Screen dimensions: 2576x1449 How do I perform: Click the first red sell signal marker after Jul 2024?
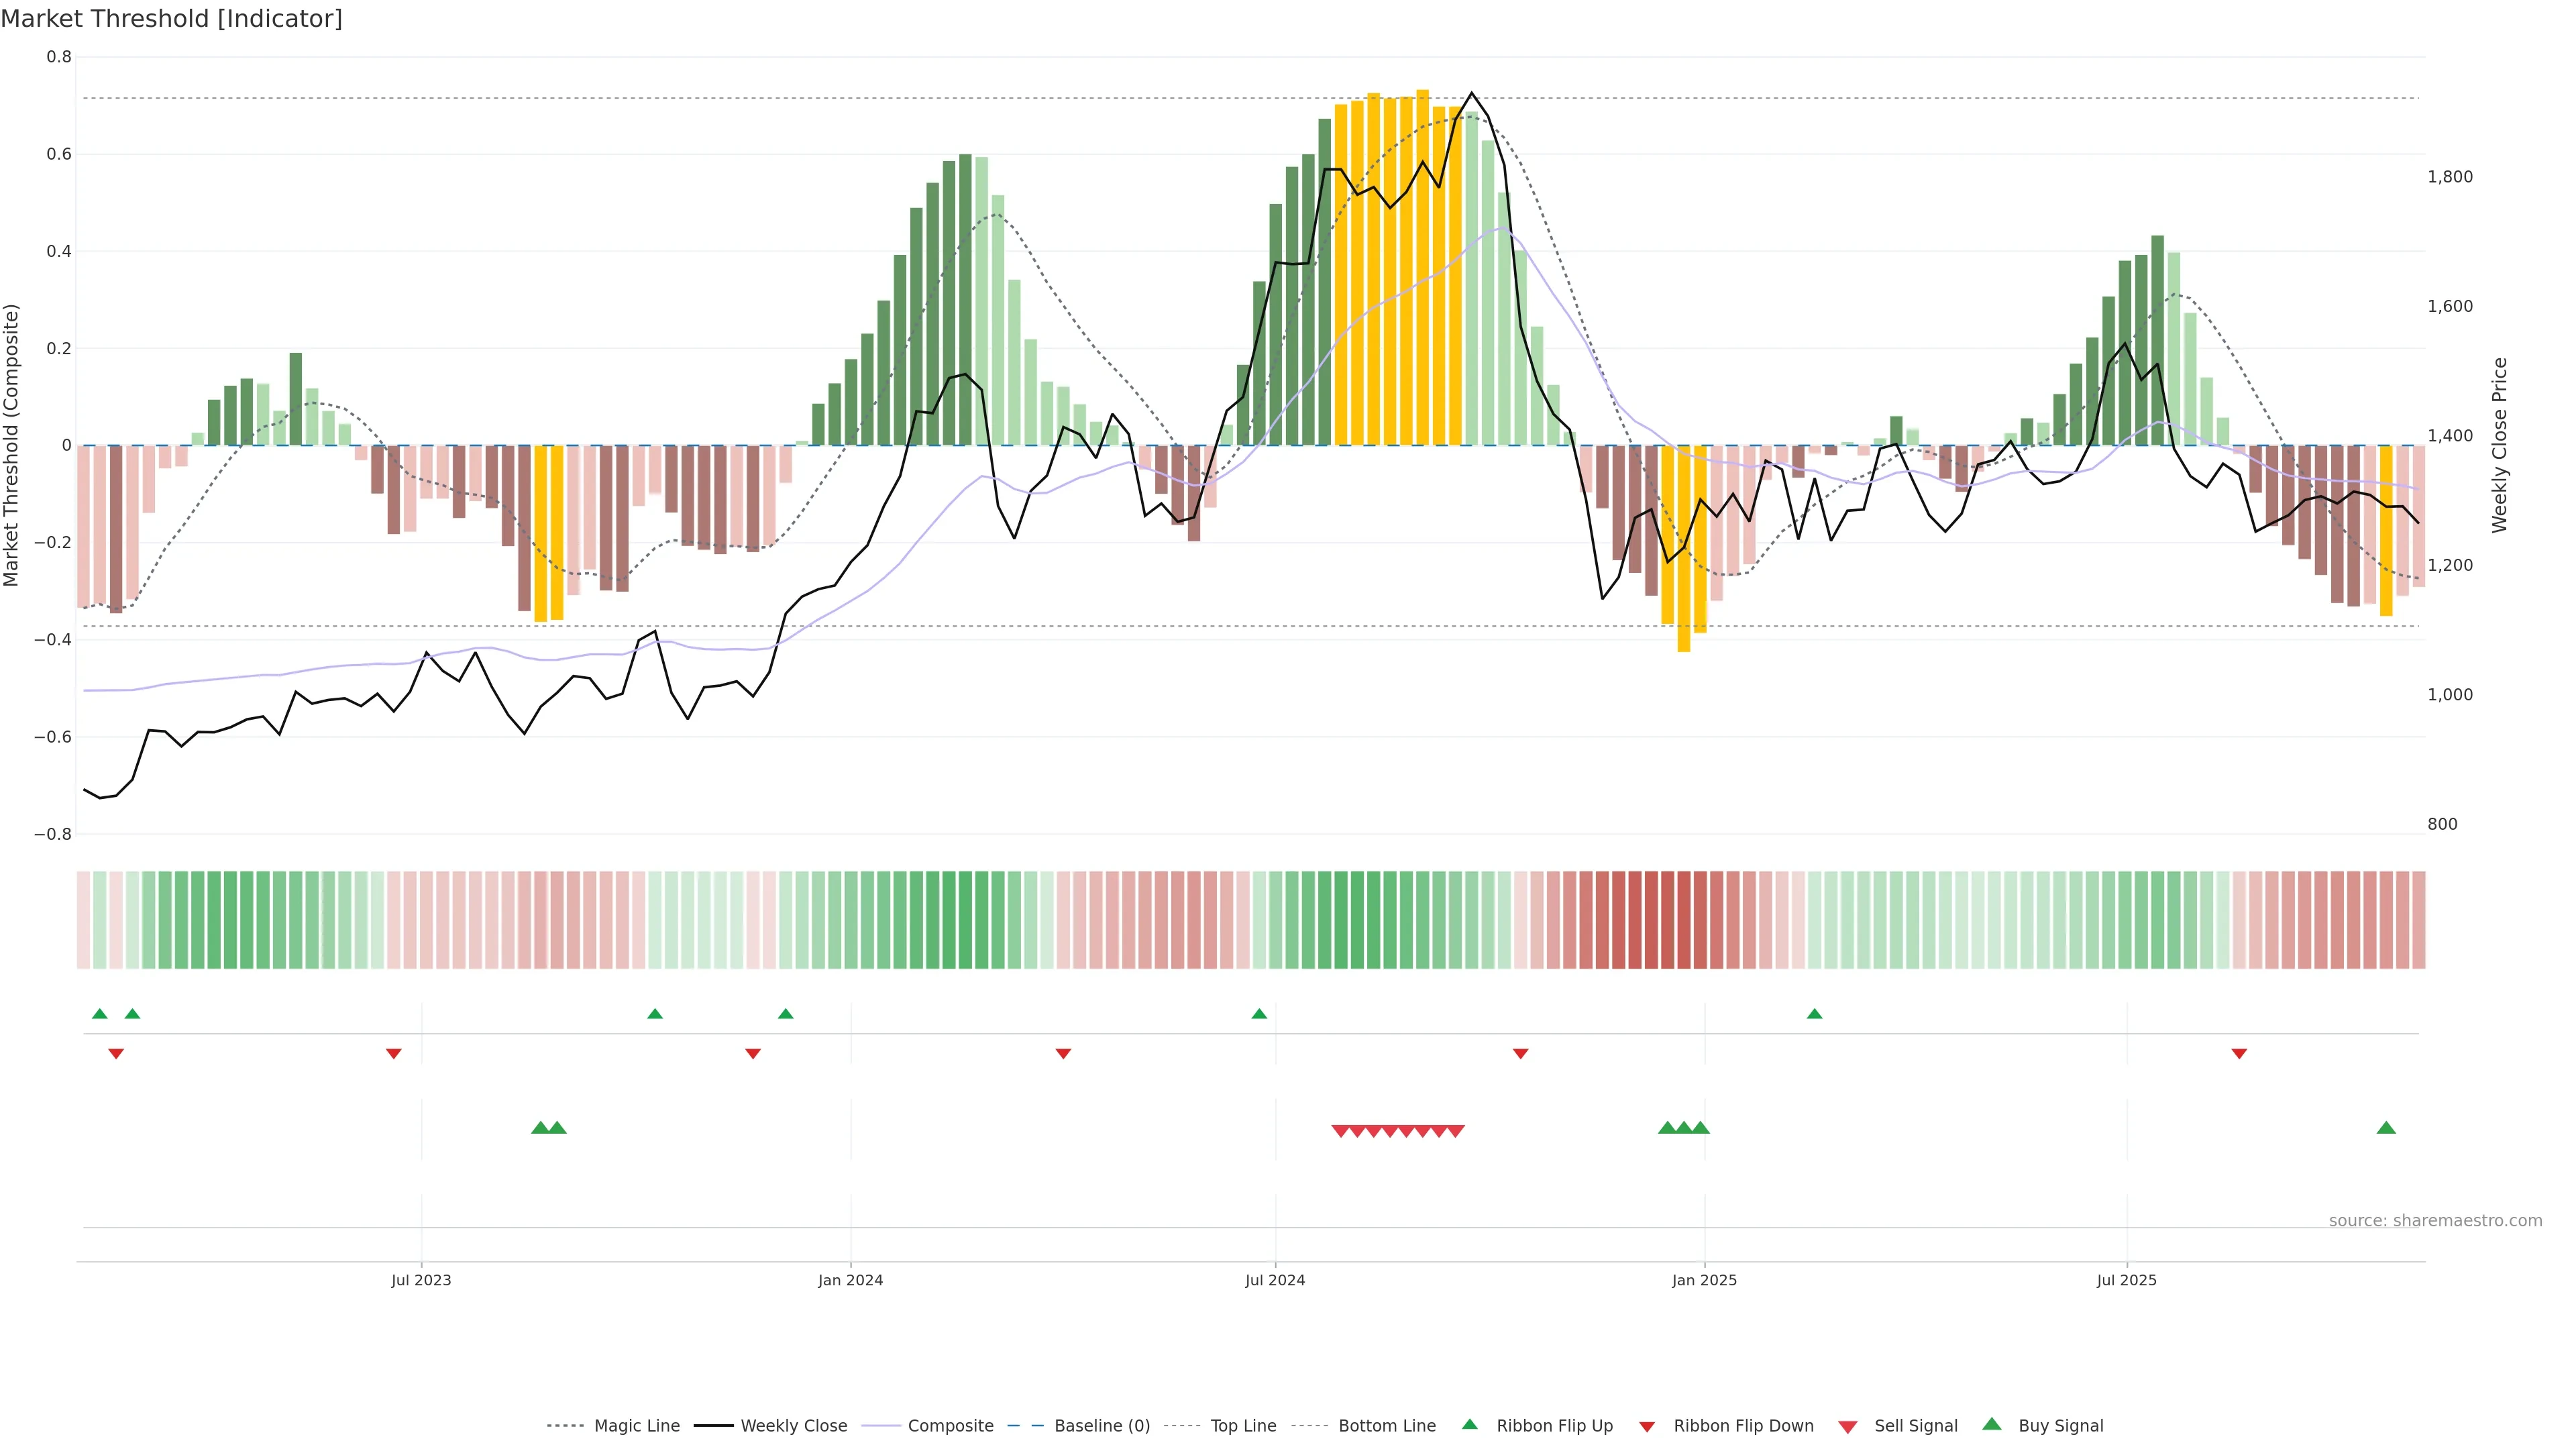(x=1340, y=1131)
